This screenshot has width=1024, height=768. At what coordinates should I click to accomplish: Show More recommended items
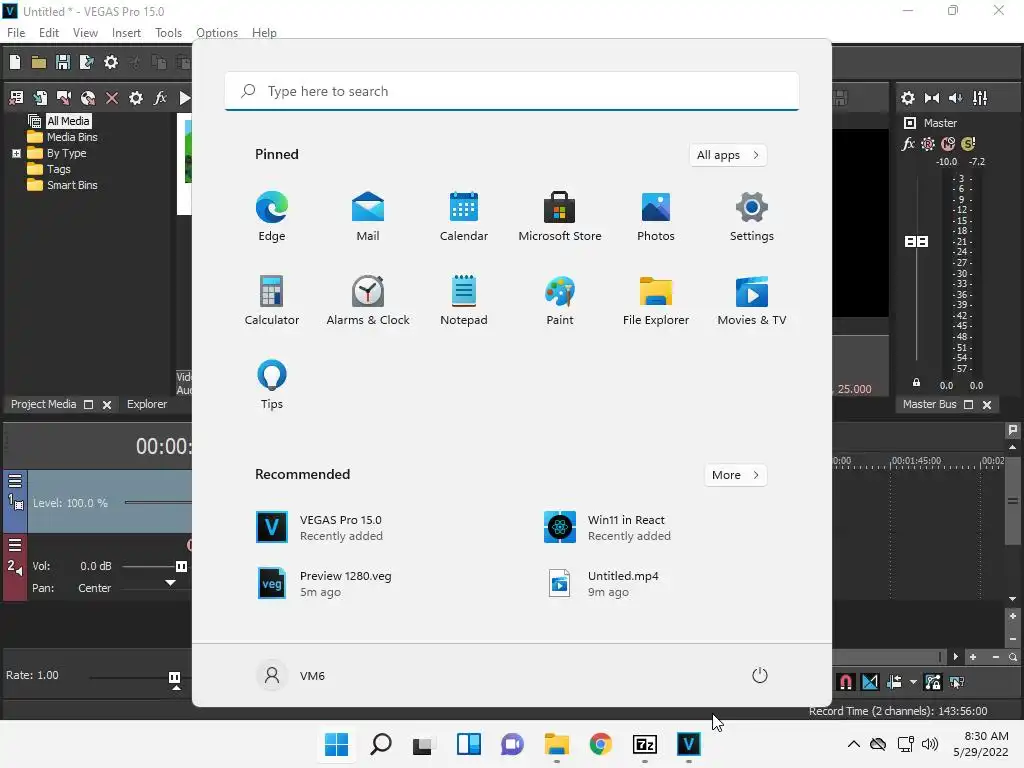click(x=735, y=475)
